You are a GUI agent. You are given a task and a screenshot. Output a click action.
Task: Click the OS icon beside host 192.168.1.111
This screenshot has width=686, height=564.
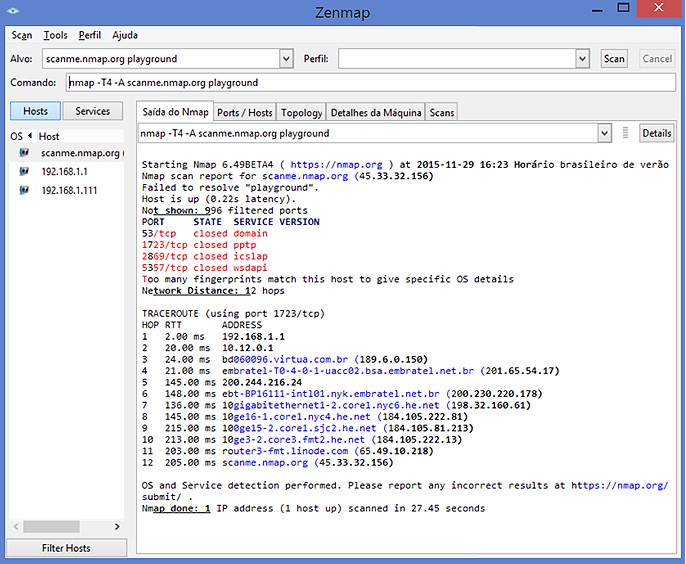22,190
